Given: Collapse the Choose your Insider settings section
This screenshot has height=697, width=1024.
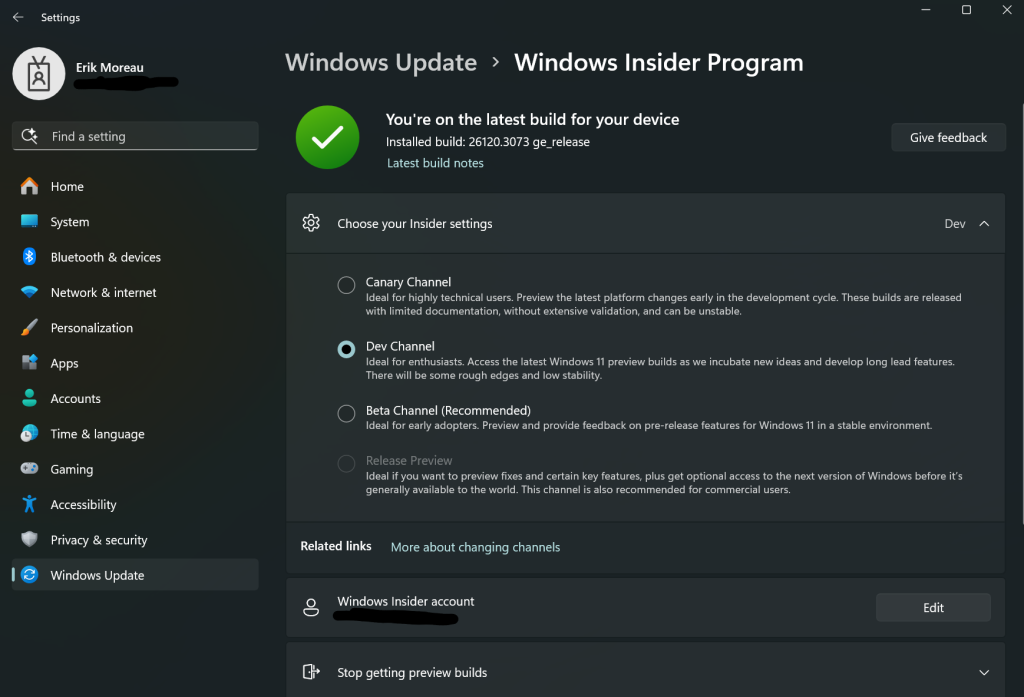Looking at the screenshot, I should click(x=984, y=224).
